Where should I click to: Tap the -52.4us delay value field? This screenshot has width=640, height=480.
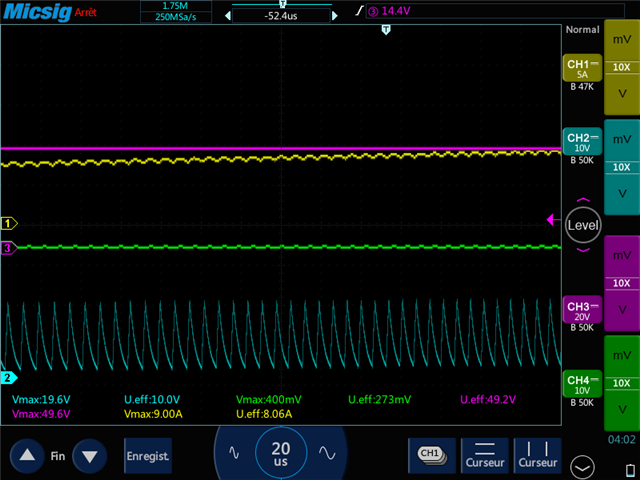tap(281, 16)
